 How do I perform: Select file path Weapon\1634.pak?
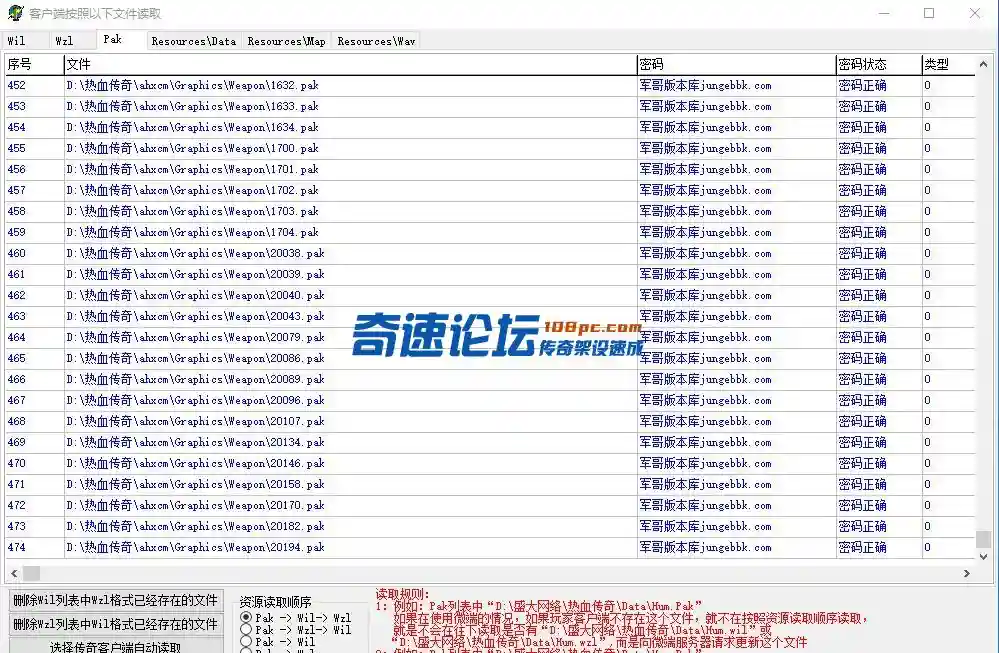[192, 127]
